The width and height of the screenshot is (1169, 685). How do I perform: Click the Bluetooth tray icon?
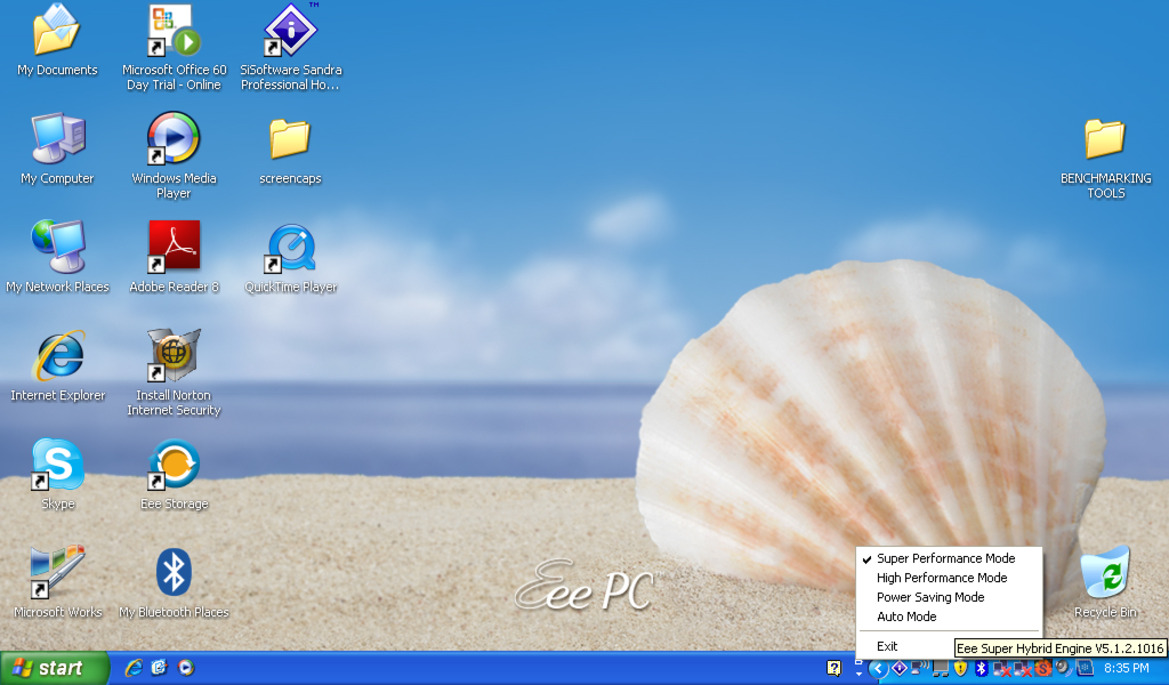tap(980, 668)
